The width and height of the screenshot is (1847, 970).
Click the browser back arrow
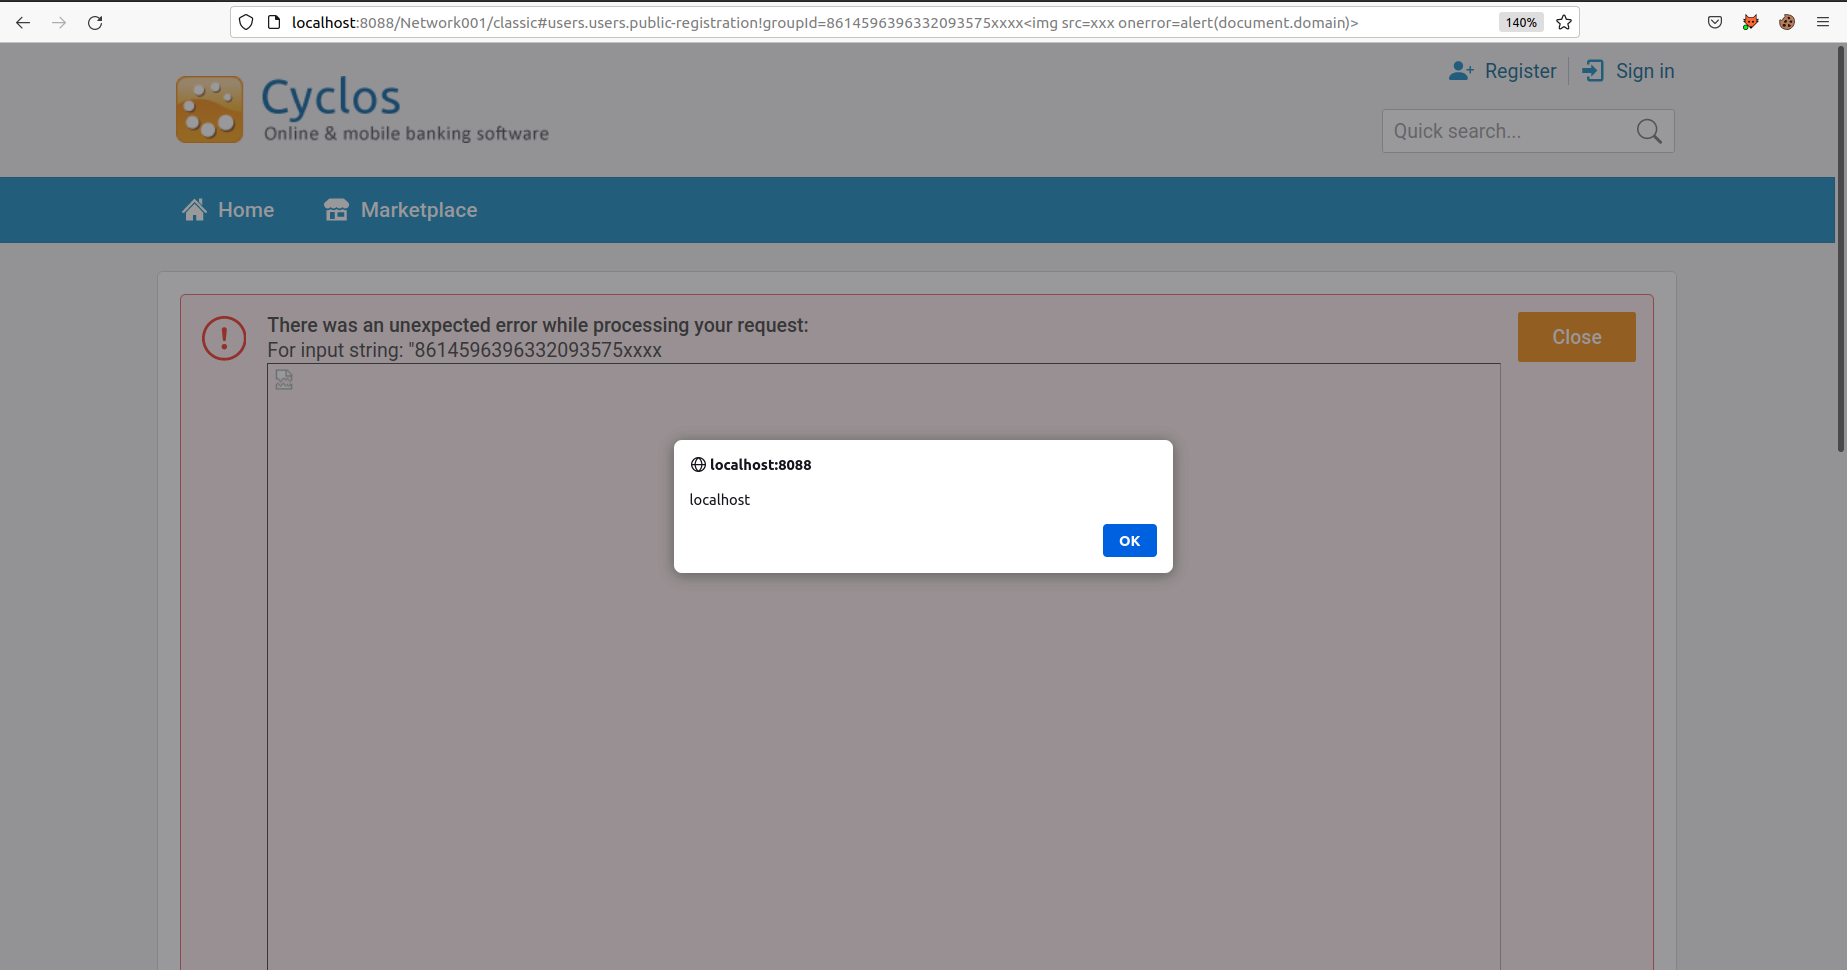(x=23, y=22)
